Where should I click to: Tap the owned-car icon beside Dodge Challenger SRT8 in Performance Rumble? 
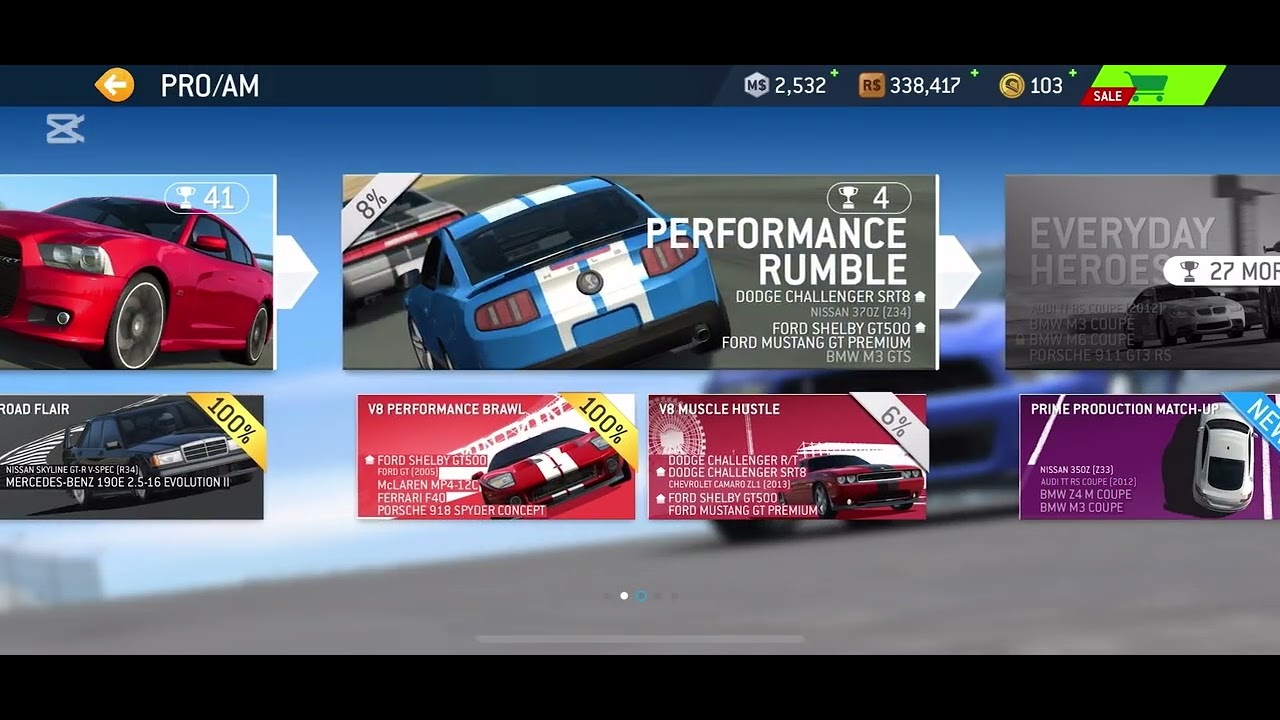pos(920,297)
